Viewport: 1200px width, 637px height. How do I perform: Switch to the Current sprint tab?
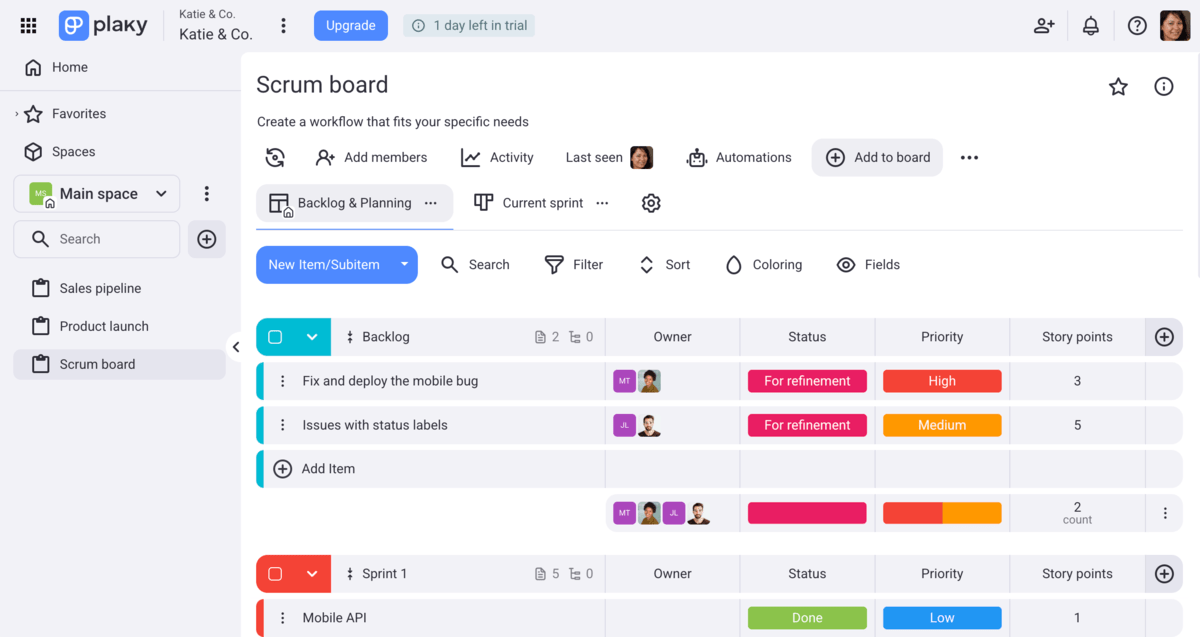pyautogui.click(x=542, y=203)
